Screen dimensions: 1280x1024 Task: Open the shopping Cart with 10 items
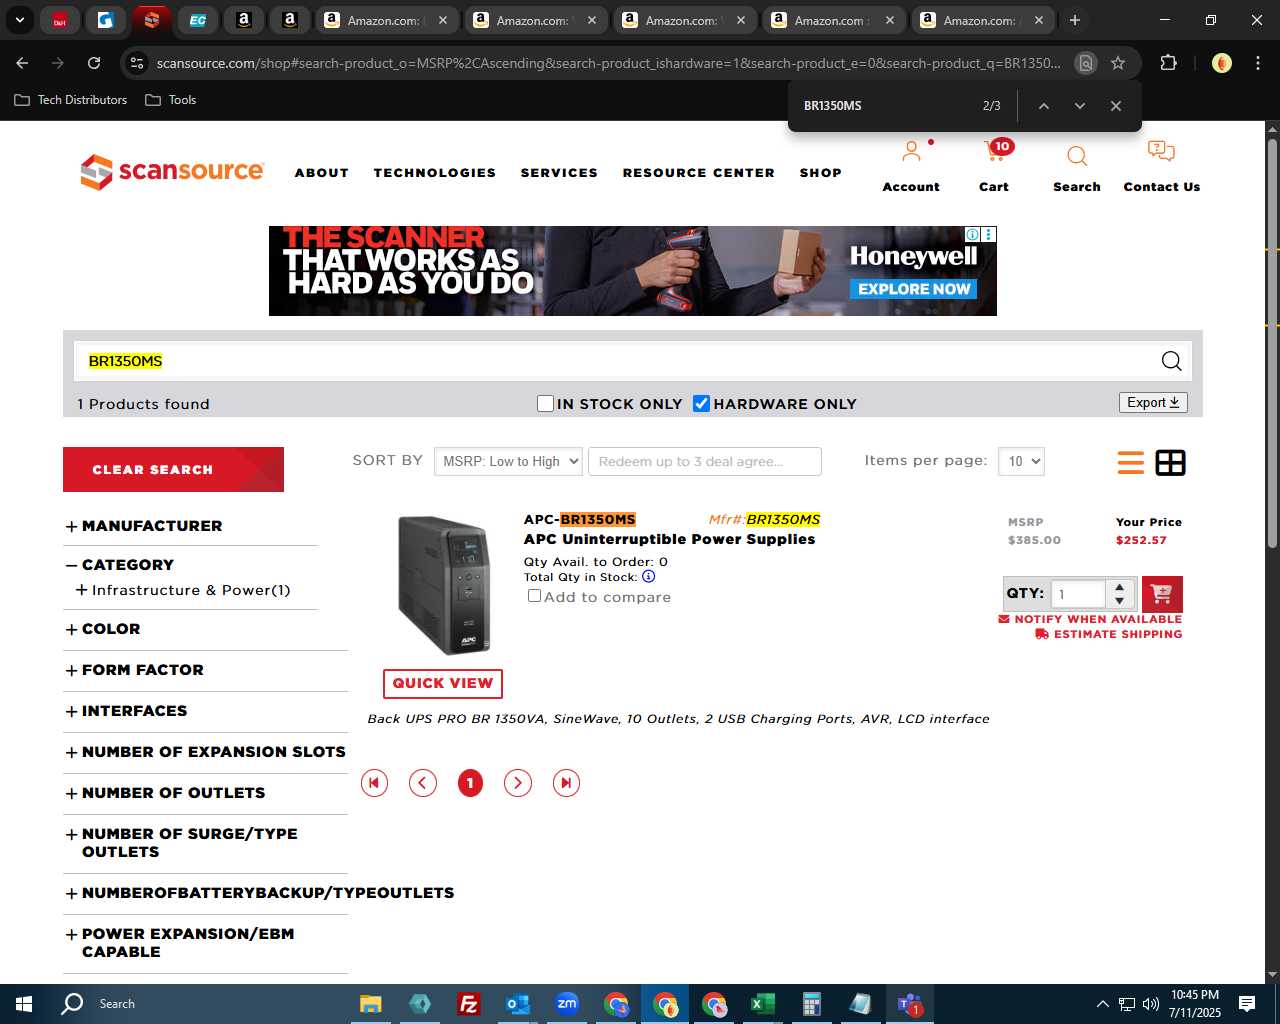(x=996, y=151)
